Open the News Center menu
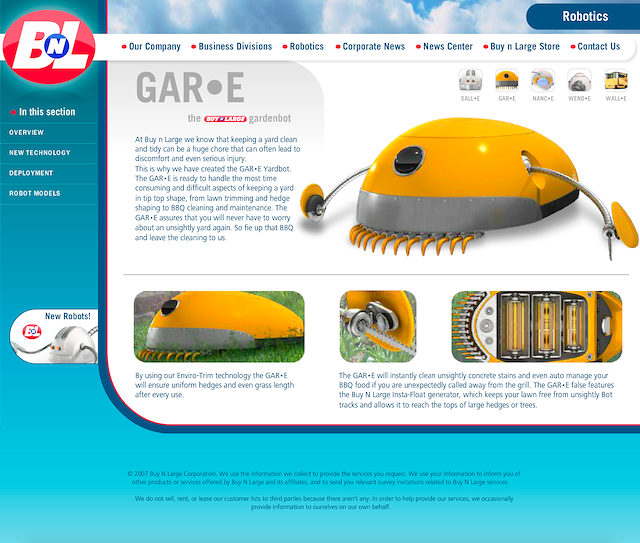Image resolution: width=640 pixels, height=543 pixels. [444, 47]
